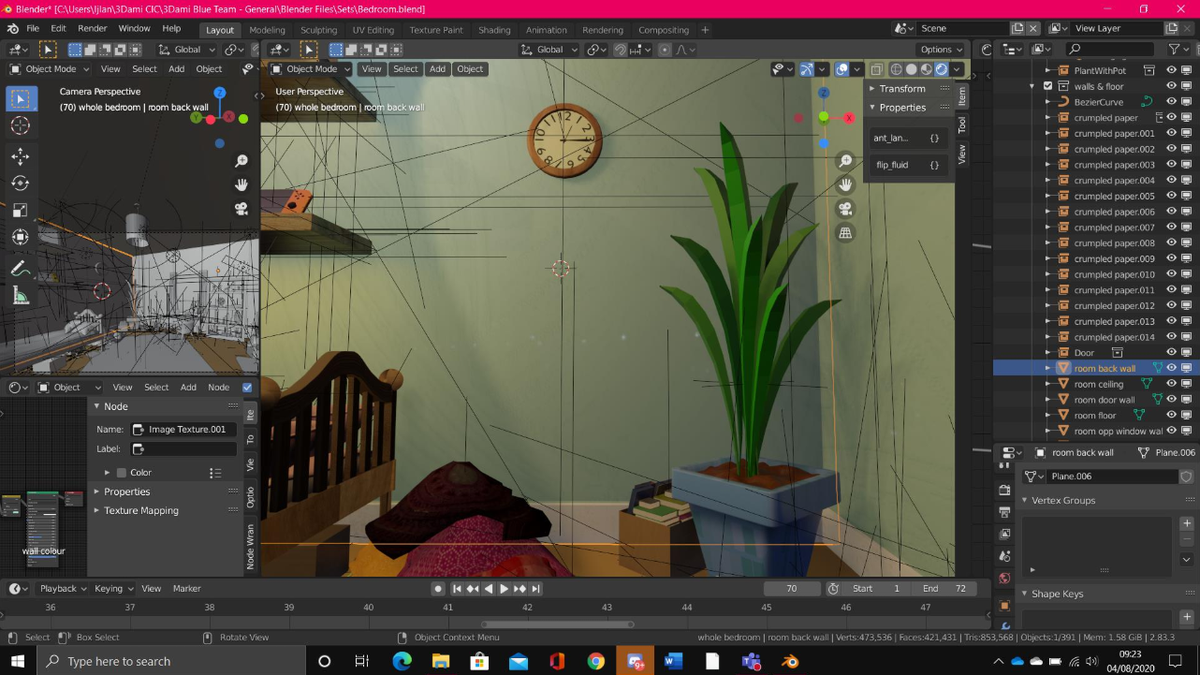The image size is (1200, 675).
Task: Open viewport shading options dropdown arrow
Action: 958,69
